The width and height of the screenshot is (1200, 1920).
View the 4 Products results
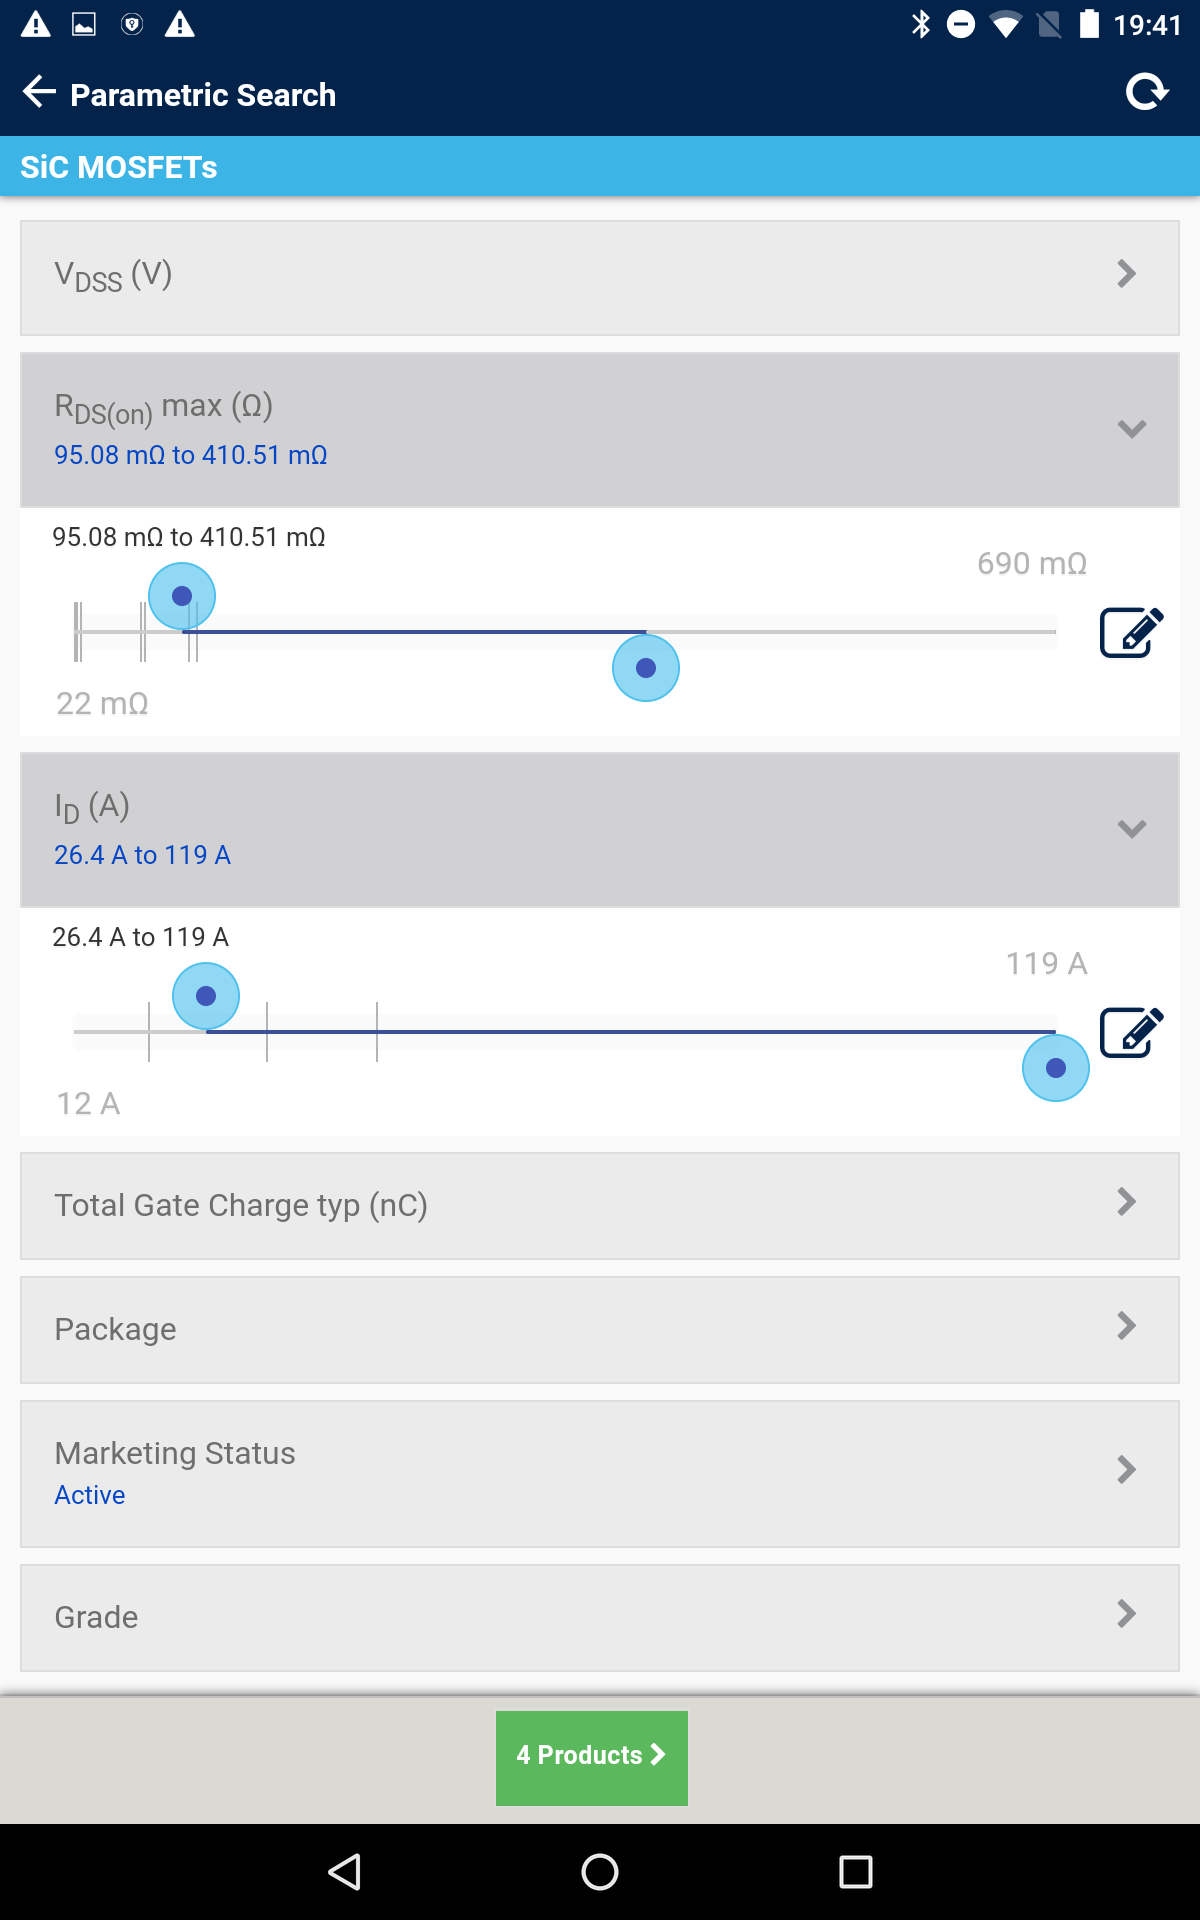tap(592, 1758)
